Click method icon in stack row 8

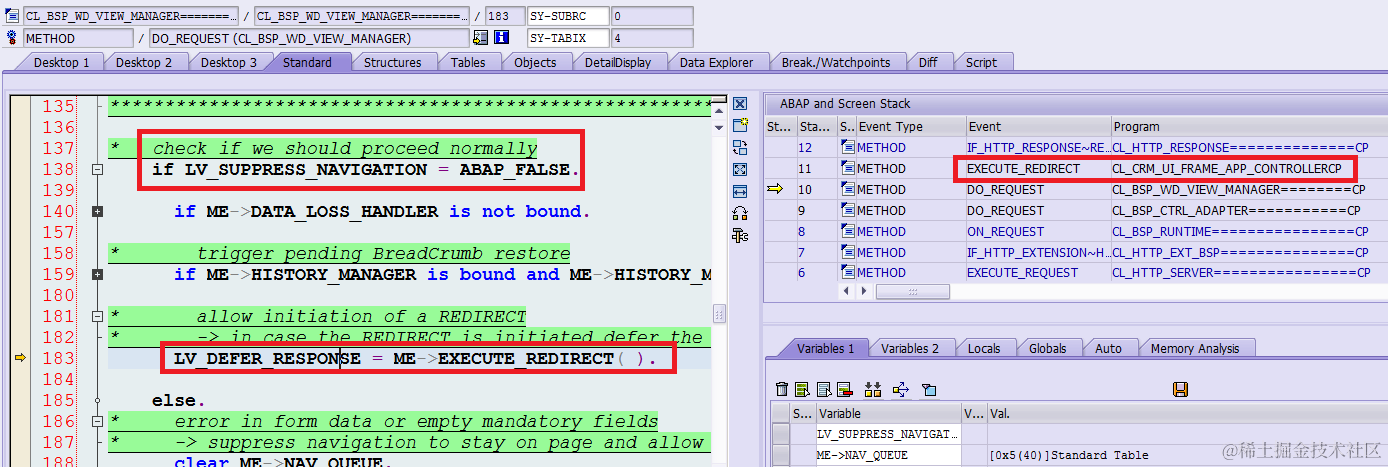coord(848,231)
